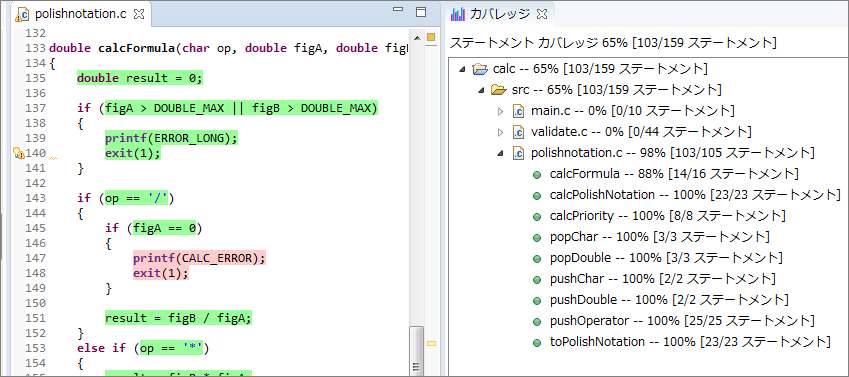Click the main.c file icon
Image resolution: width=849 pixels, height=377 pixels.
tap(519, 111)
